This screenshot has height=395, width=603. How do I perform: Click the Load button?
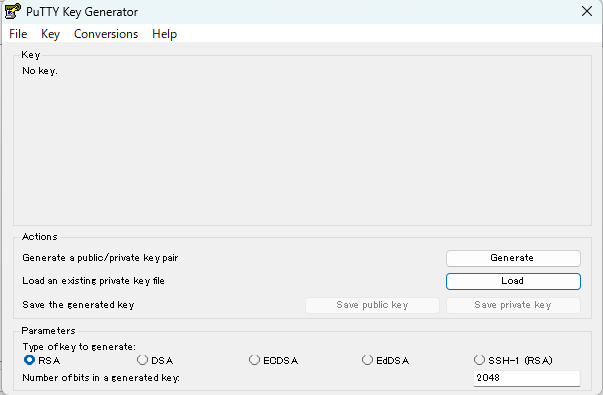click(513, 281)
